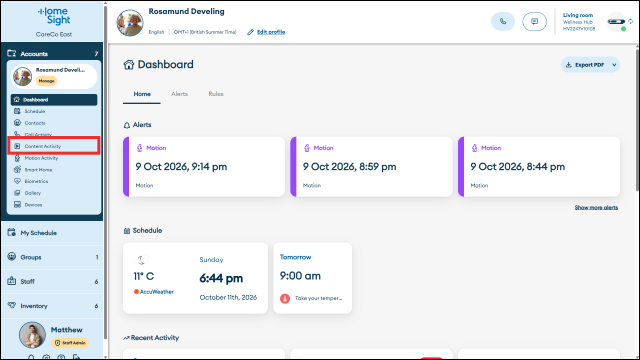Viewport: 640px width, 360px height.
Task: Click the Wellness Hub device image
Action: (x=616, y=22)
